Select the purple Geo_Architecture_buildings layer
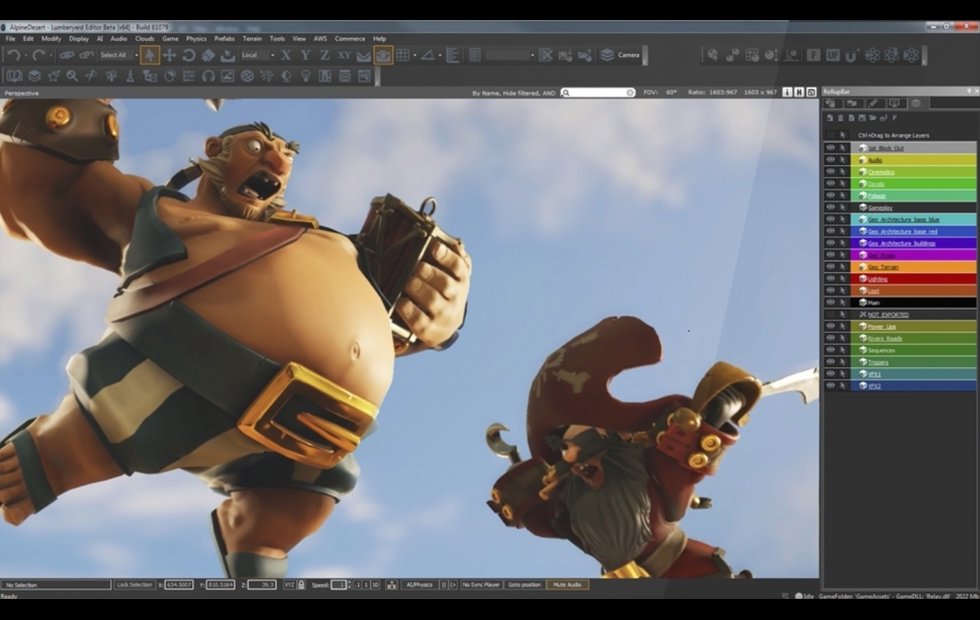Image resolution: width=980 pixels, height=620 pixels. (900, 243)
